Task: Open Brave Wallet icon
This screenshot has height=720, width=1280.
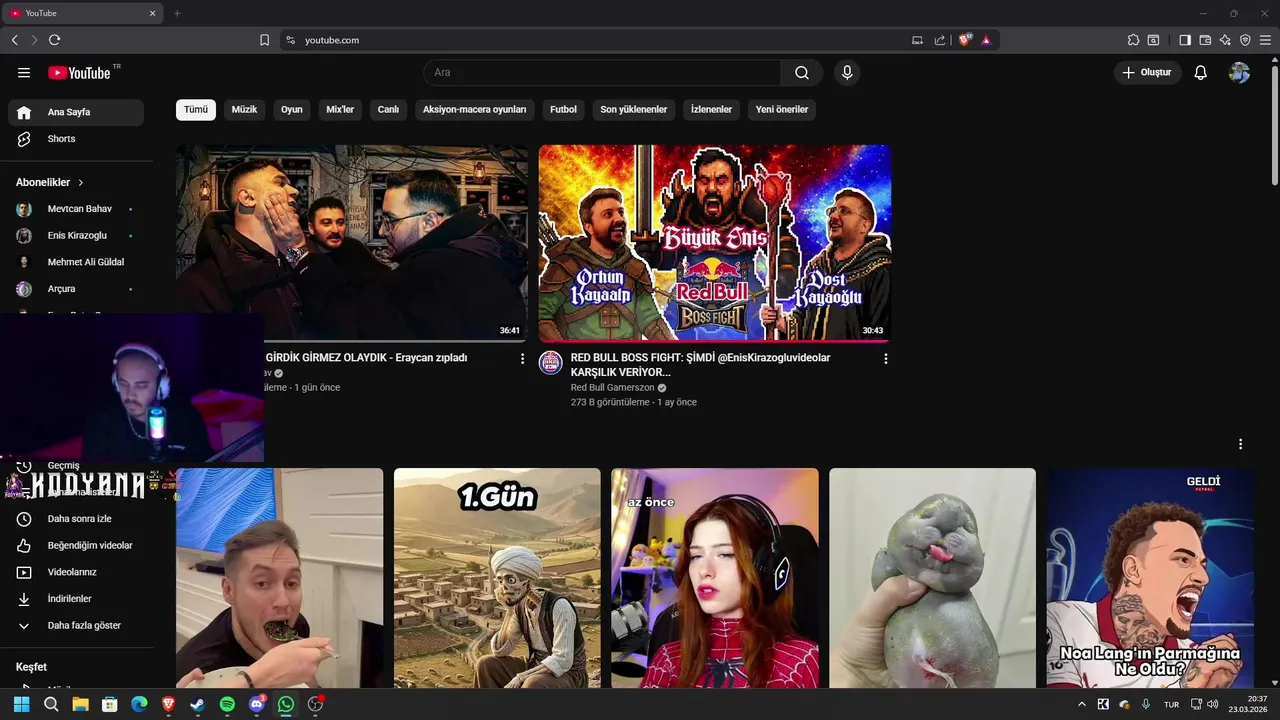Action: point(1205,40)
